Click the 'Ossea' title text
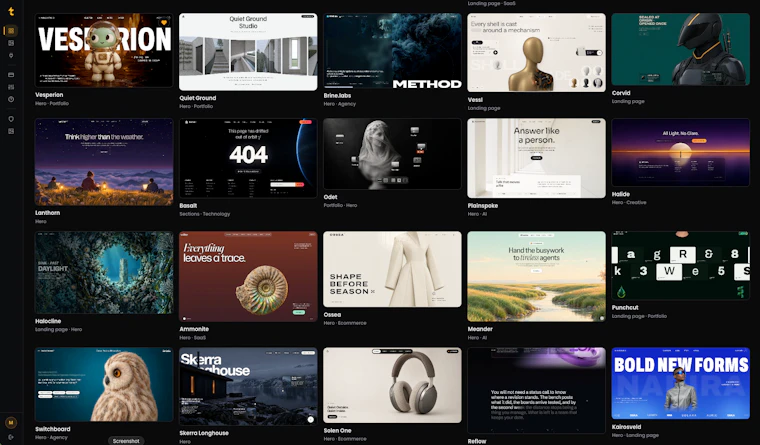The image size is (760, 445). click(x=332, y=315)
